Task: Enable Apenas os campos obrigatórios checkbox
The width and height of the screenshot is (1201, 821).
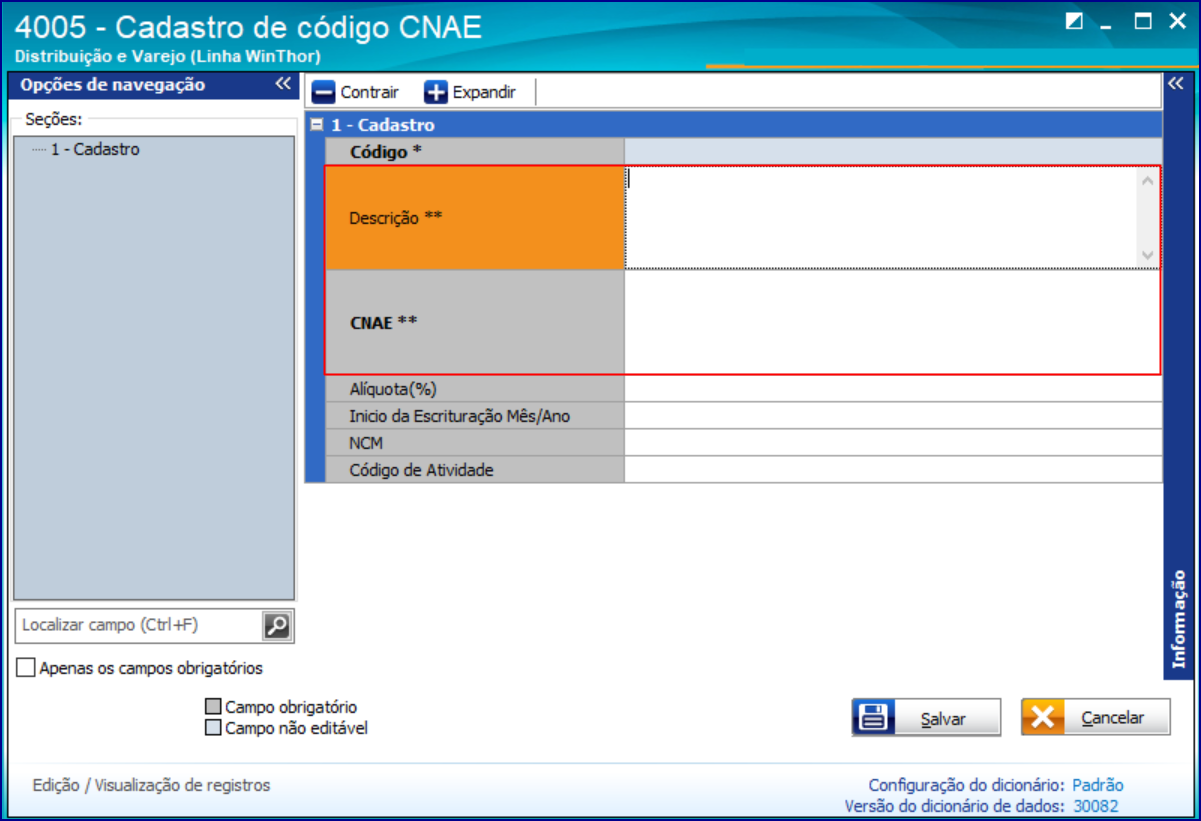Action: pyautogui.click(x=26, y=668)
